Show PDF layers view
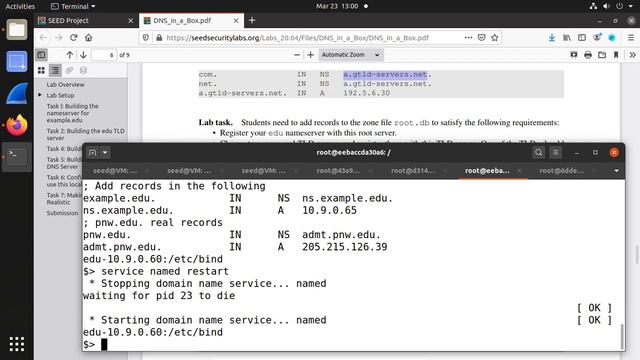640x360 pixels. 83,70
